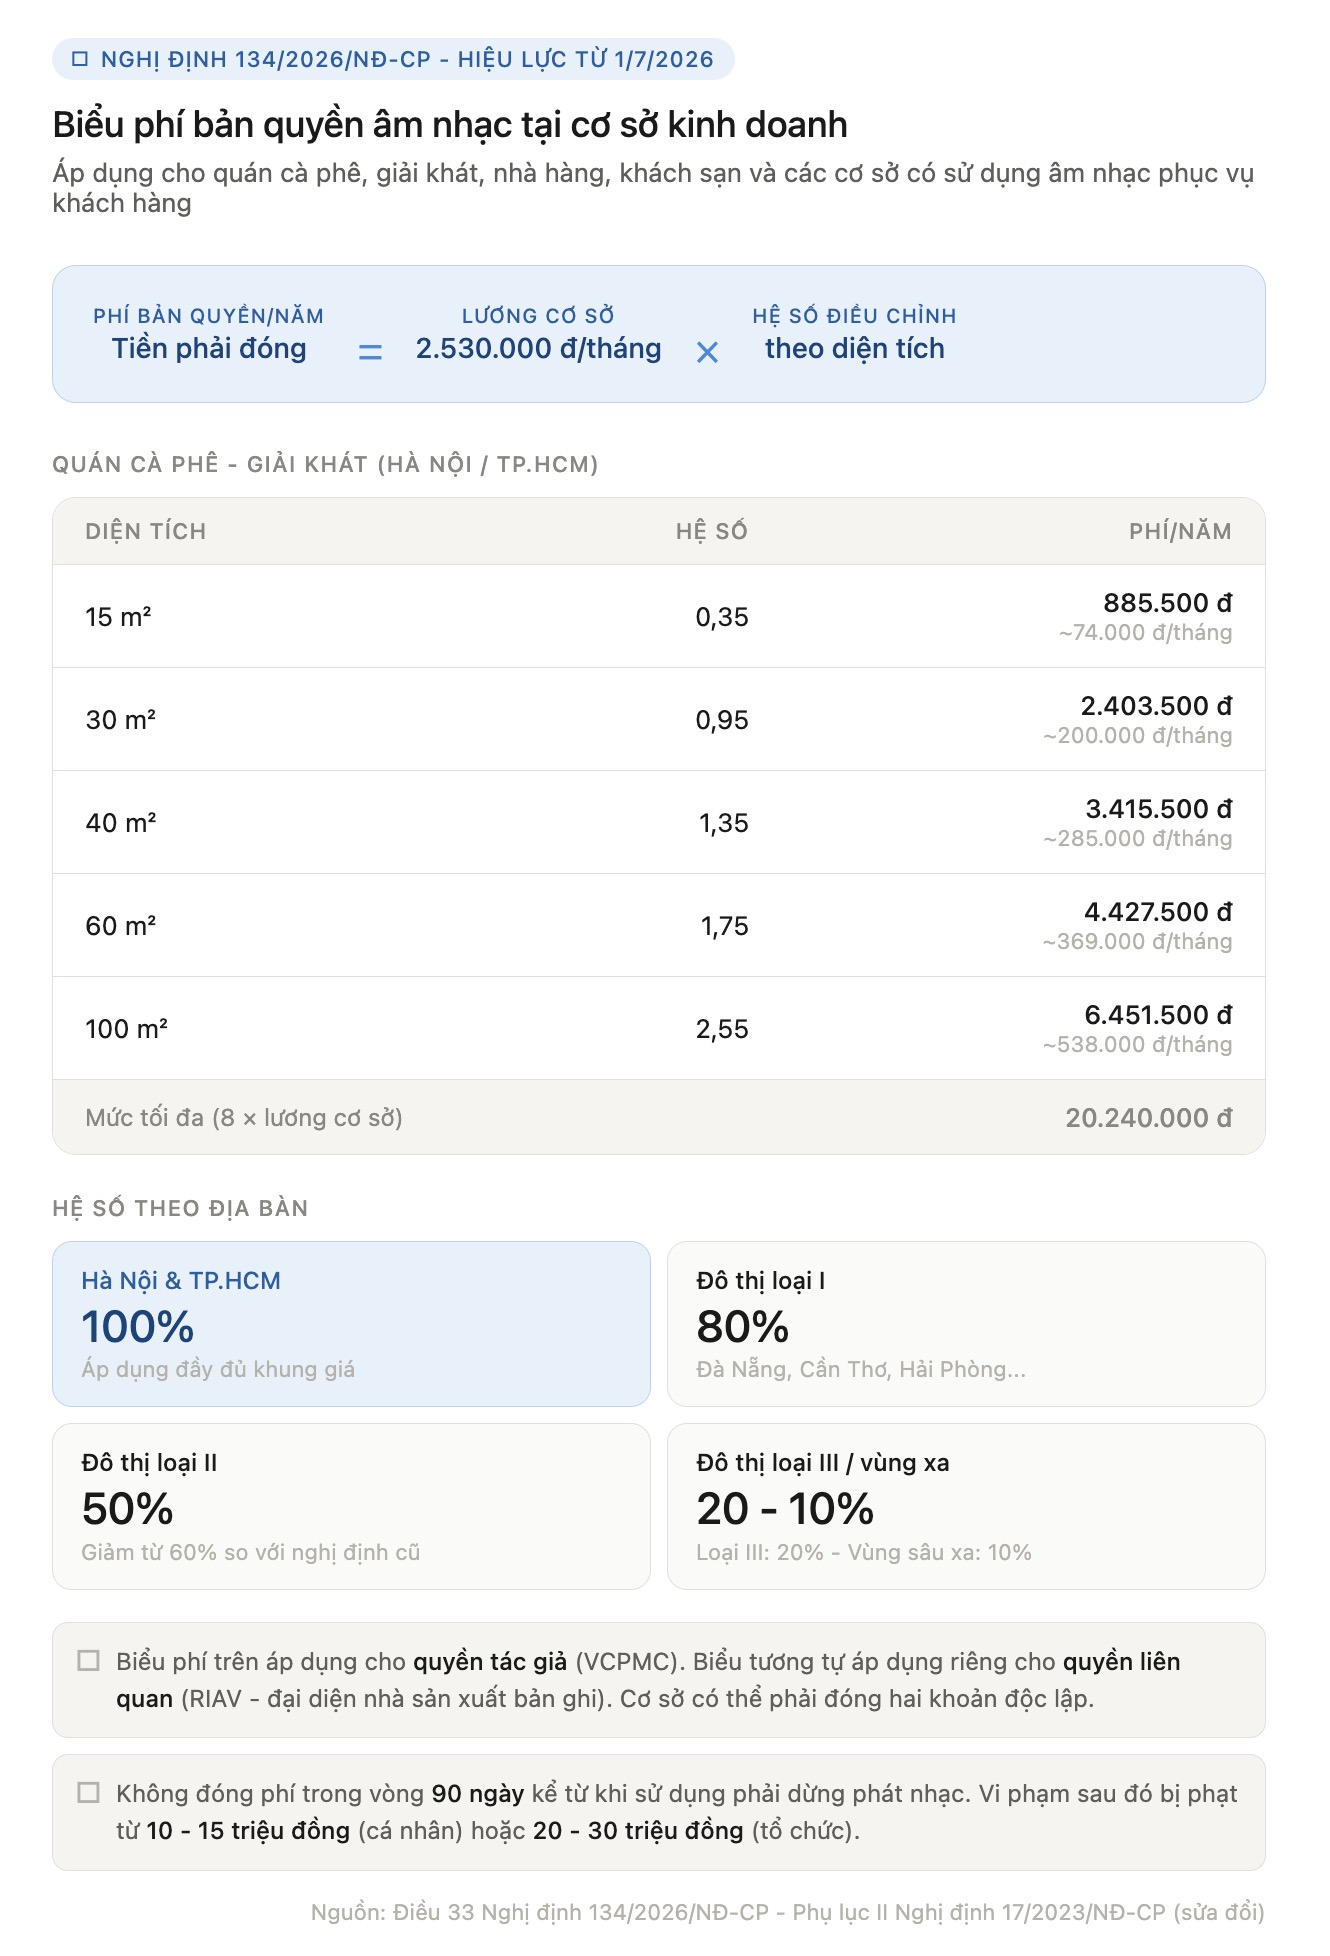
Task: Select the Đô thị loại I 80% card
Action: 966,1324
